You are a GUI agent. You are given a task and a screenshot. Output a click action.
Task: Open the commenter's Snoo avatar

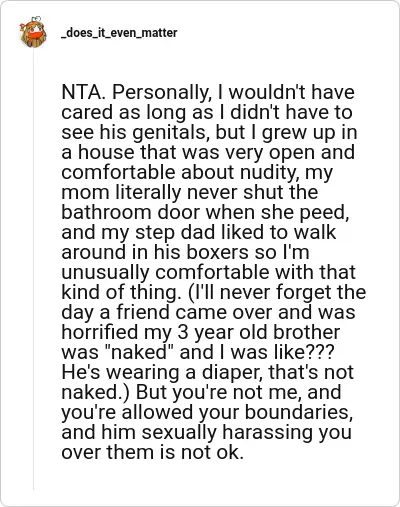click(x=33, y=32)
